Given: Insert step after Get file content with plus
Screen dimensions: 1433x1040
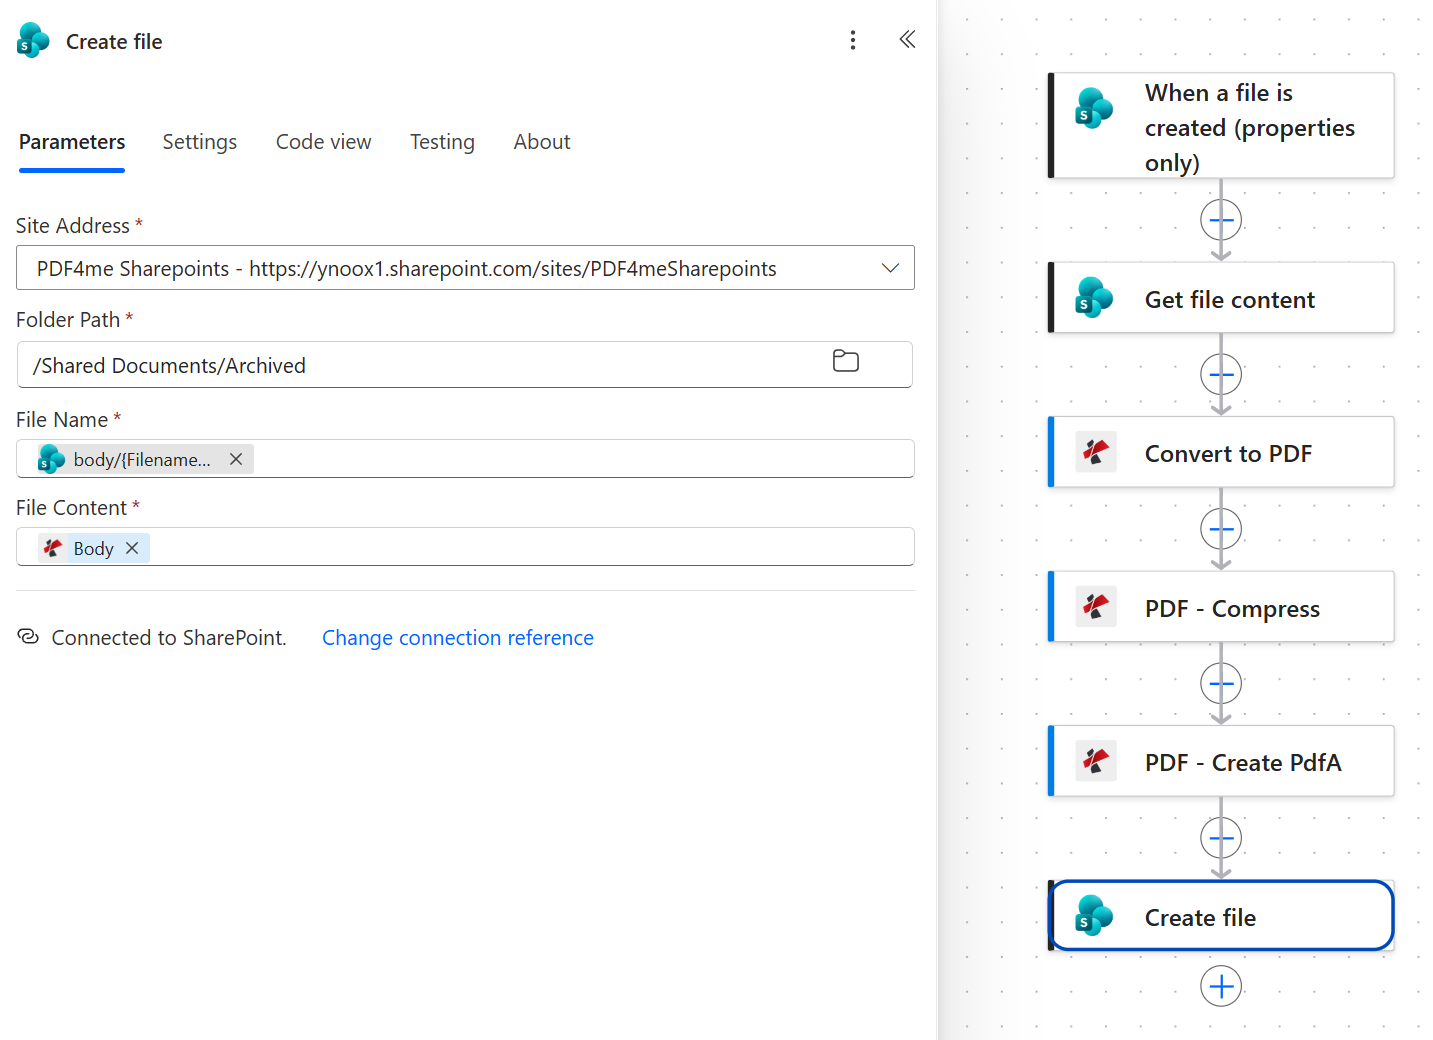Looking at the screenshot, I should (1221, 375).
